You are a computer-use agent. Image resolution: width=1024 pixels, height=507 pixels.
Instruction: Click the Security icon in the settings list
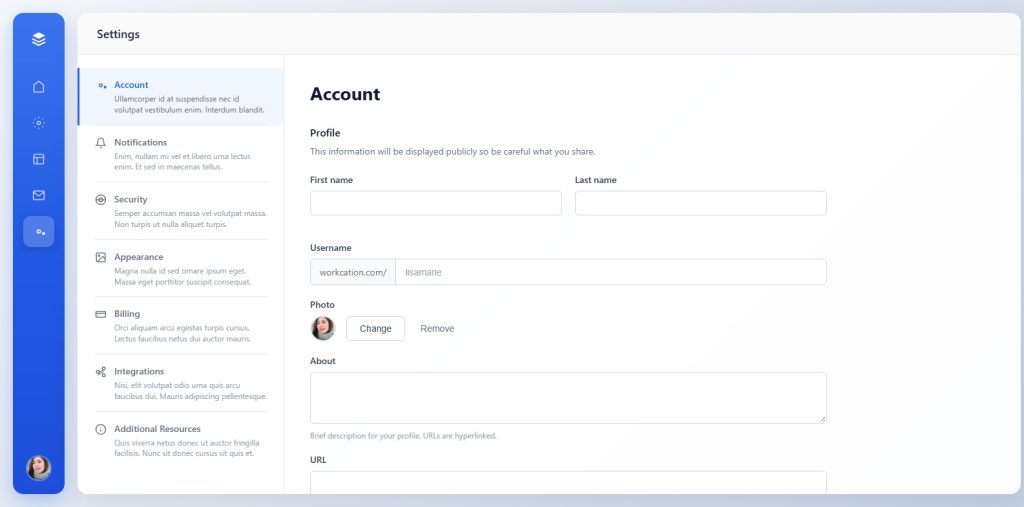101,200
